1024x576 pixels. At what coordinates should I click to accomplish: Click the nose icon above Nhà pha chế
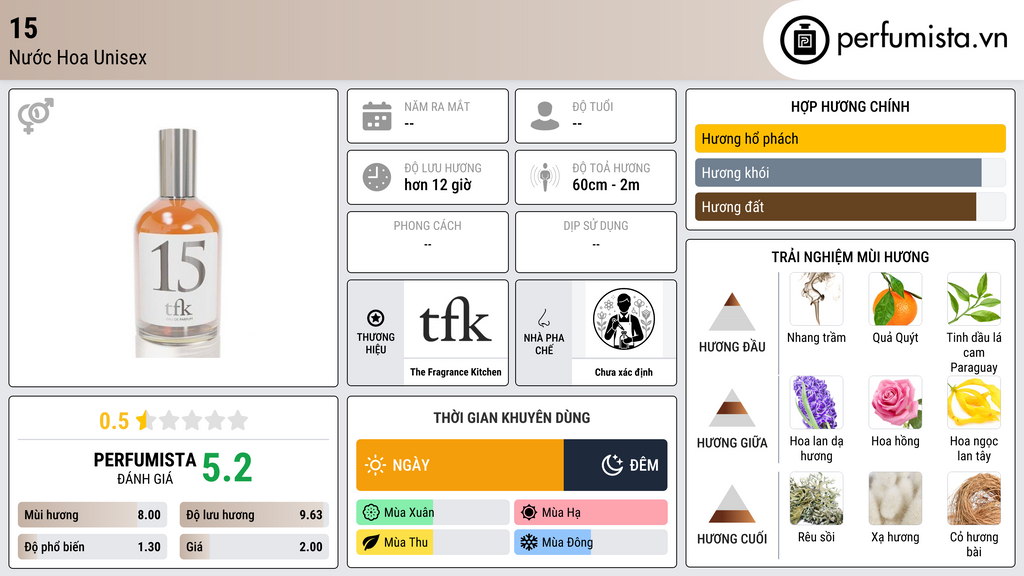[543, 318]
